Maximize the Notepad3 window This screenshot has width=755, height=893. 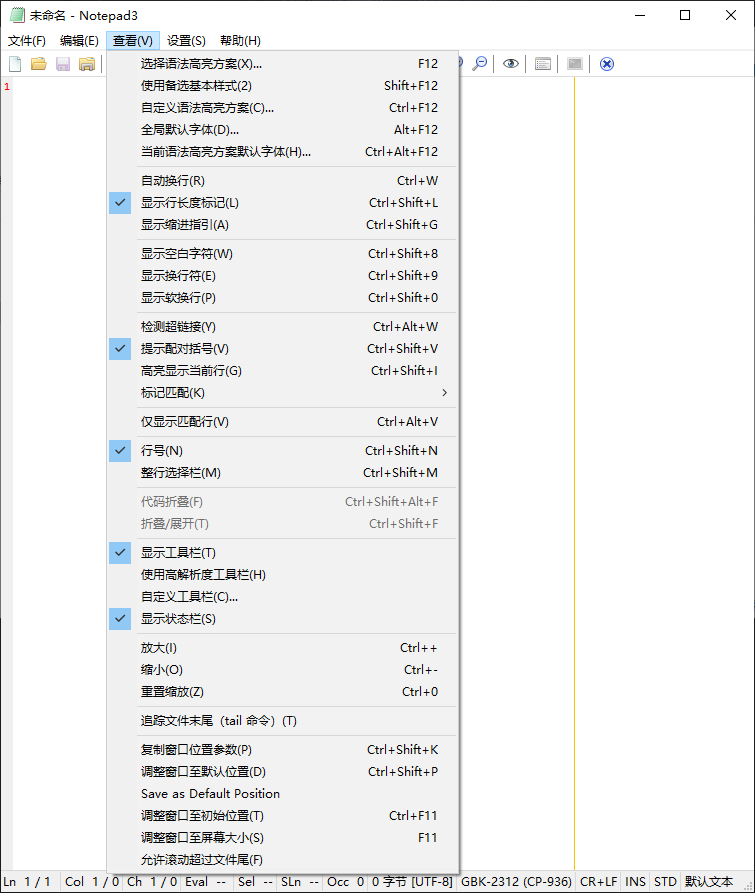pos(685,15)
